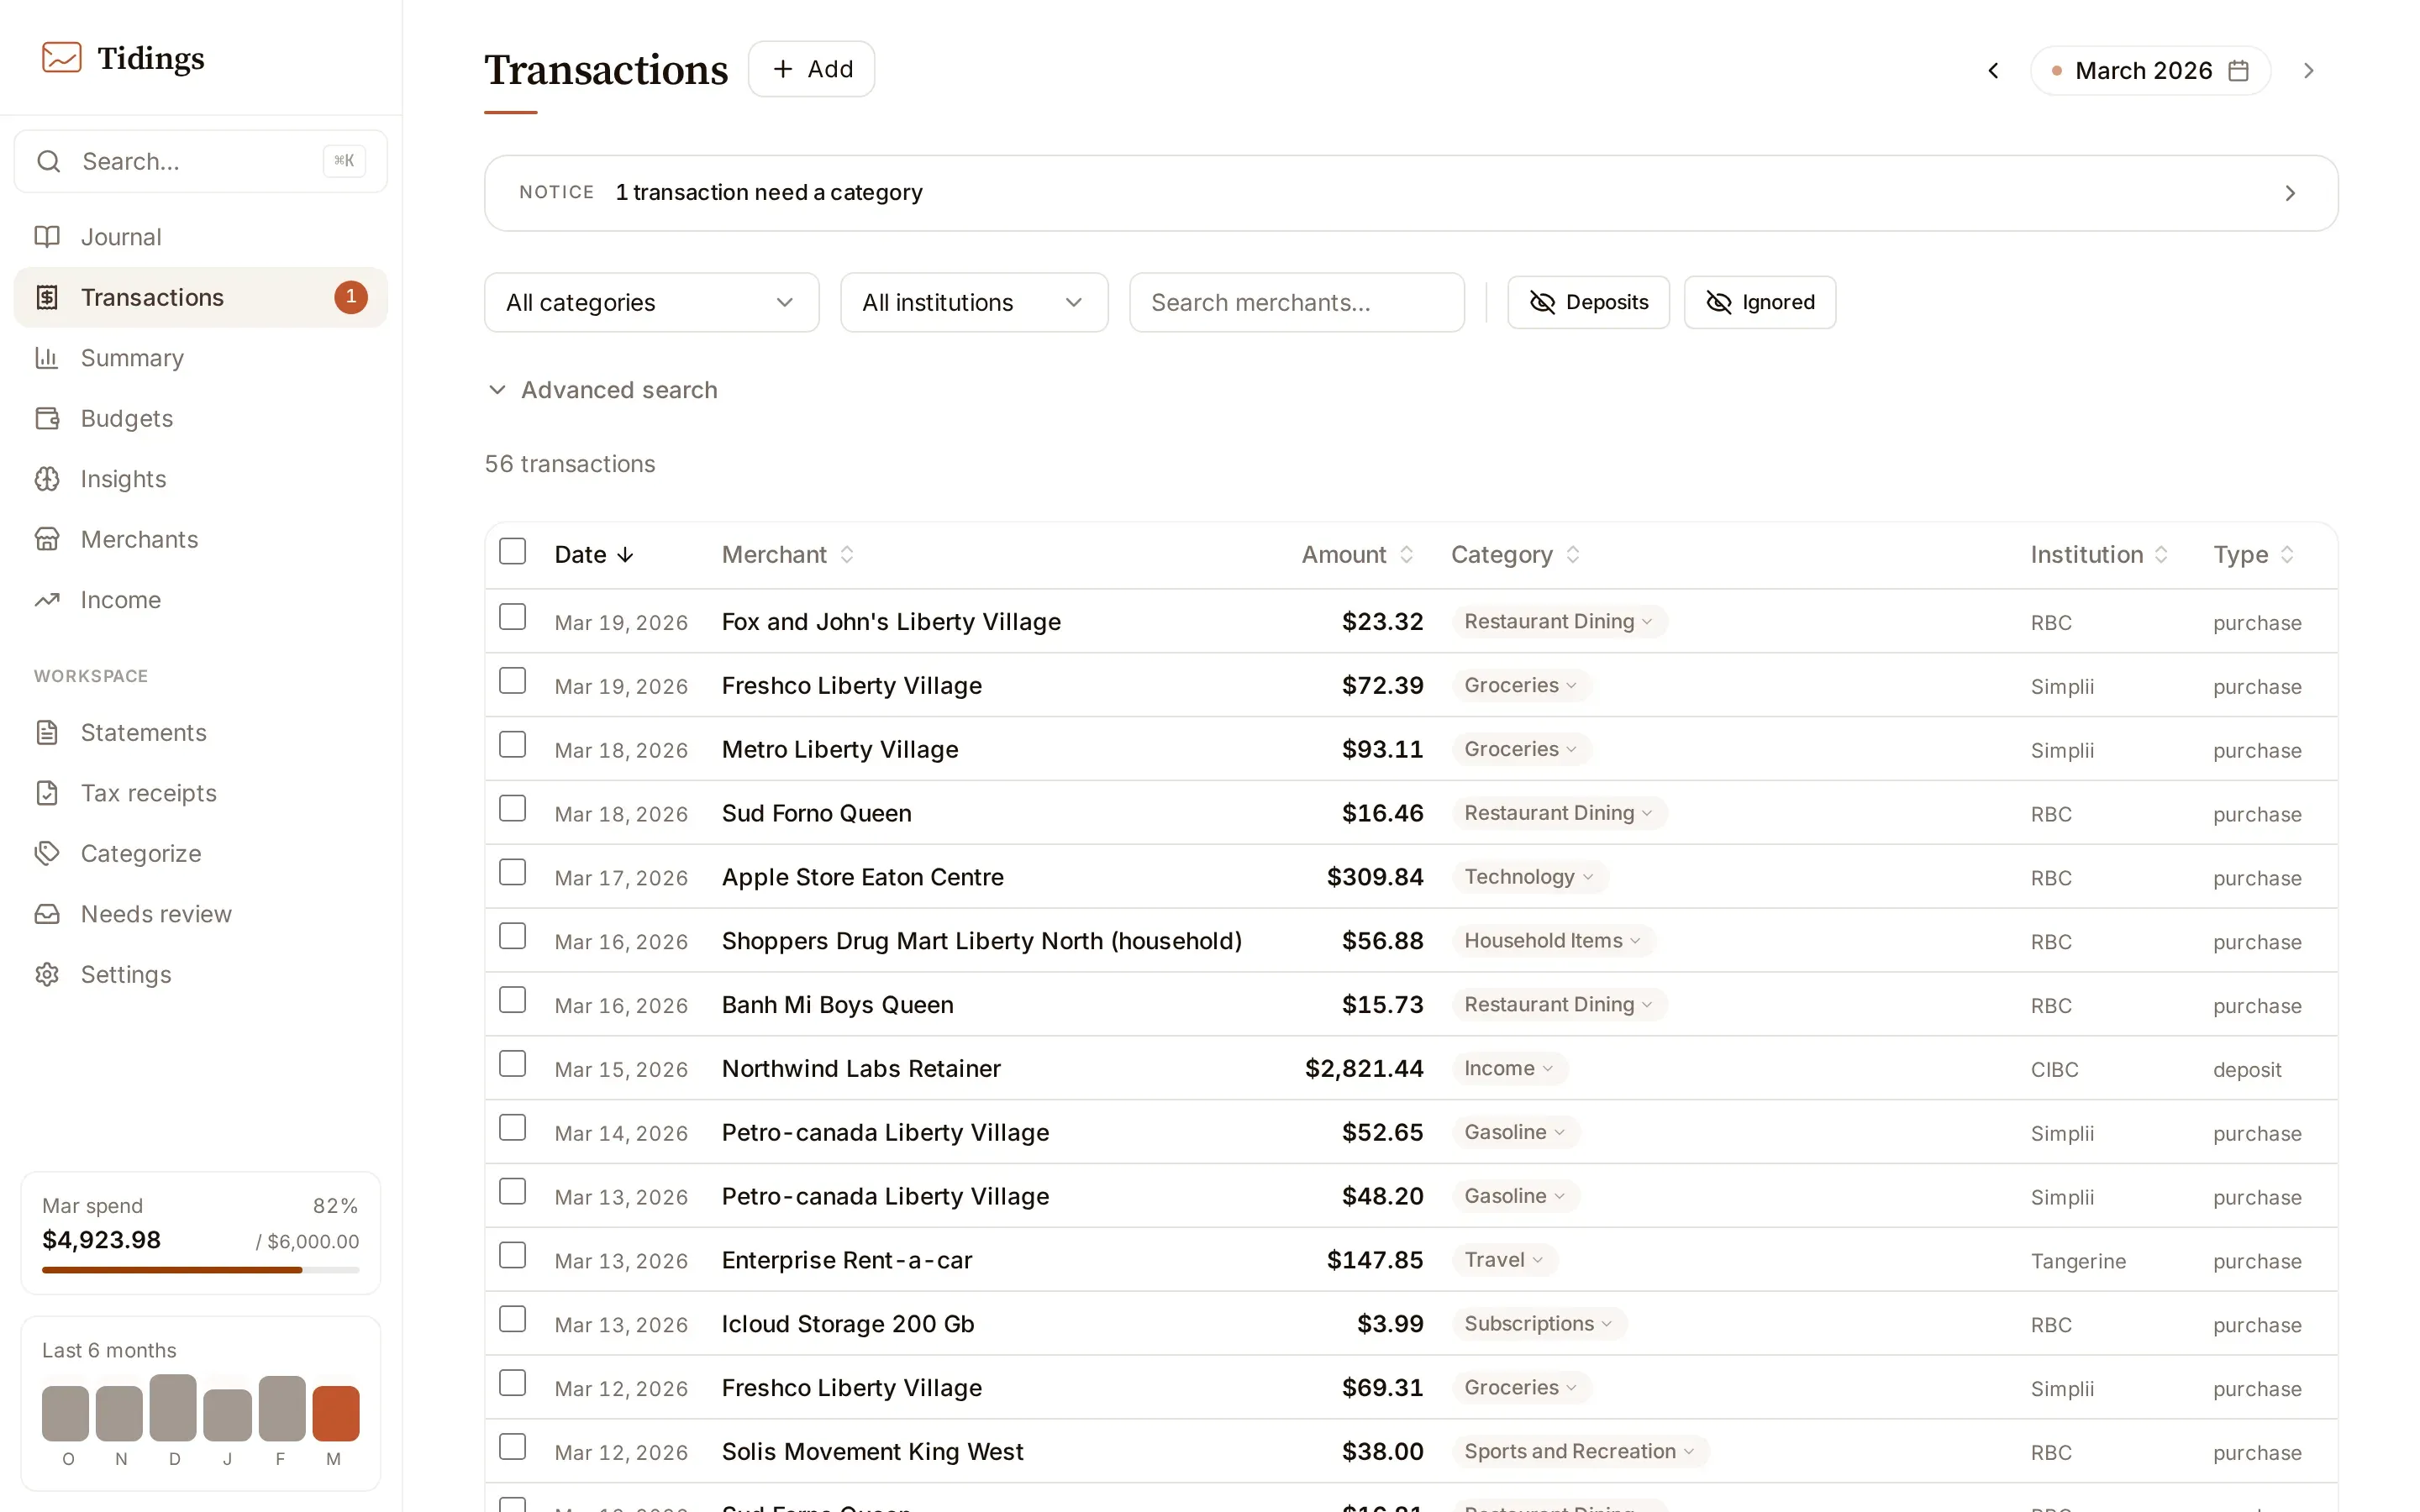
Task: Click the Mar spend summary card
Action: point(200,1233)
